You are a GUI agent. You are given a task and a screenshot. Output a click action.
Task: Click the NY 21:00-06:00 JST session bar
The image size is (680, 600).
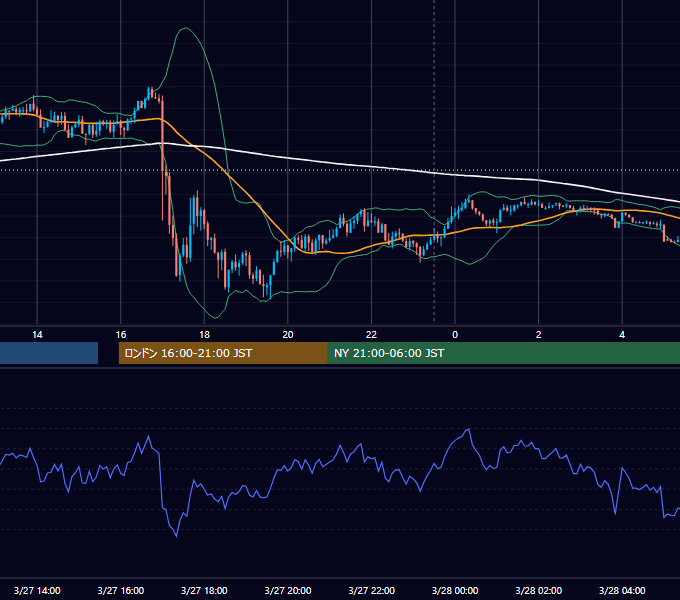click(504, 353)
